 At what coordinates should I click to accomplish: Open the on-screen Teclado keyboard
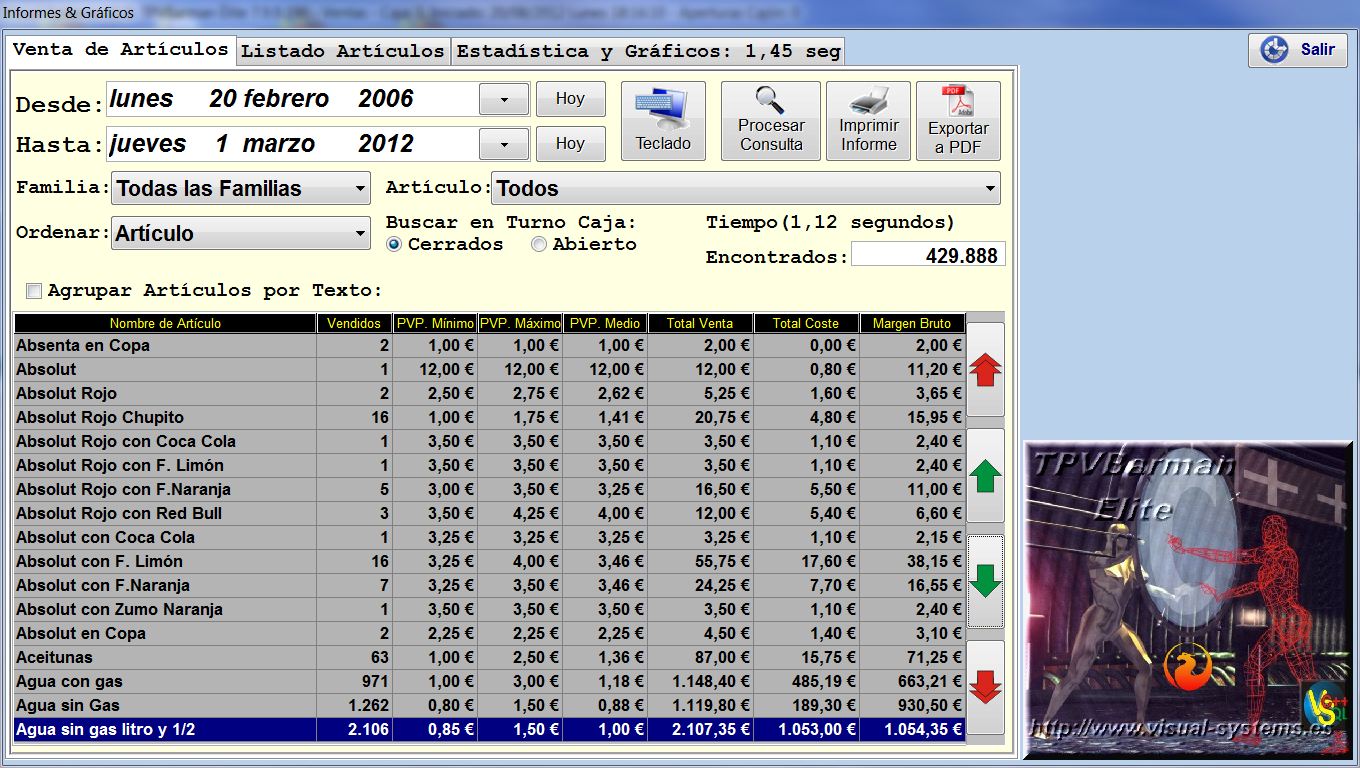point(663,121)
